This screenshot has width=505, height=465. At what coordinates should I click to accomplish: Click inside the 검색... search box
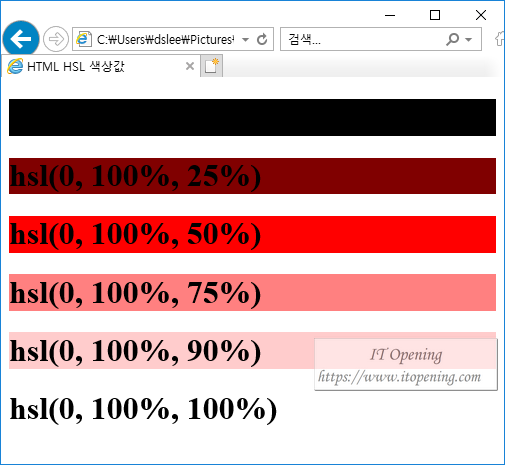tap(363, 39)
